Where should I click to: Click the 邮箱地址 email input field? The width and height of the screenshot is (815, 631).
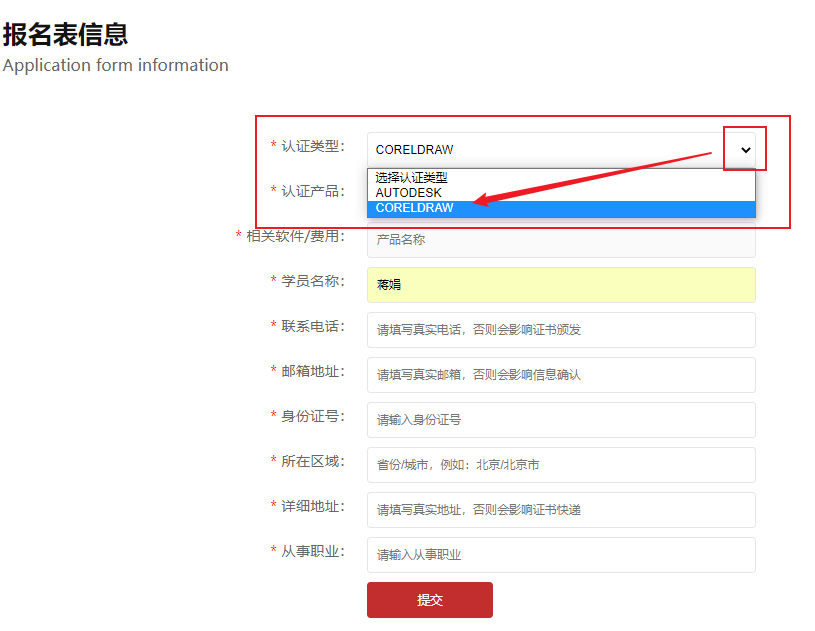point(561,375)
